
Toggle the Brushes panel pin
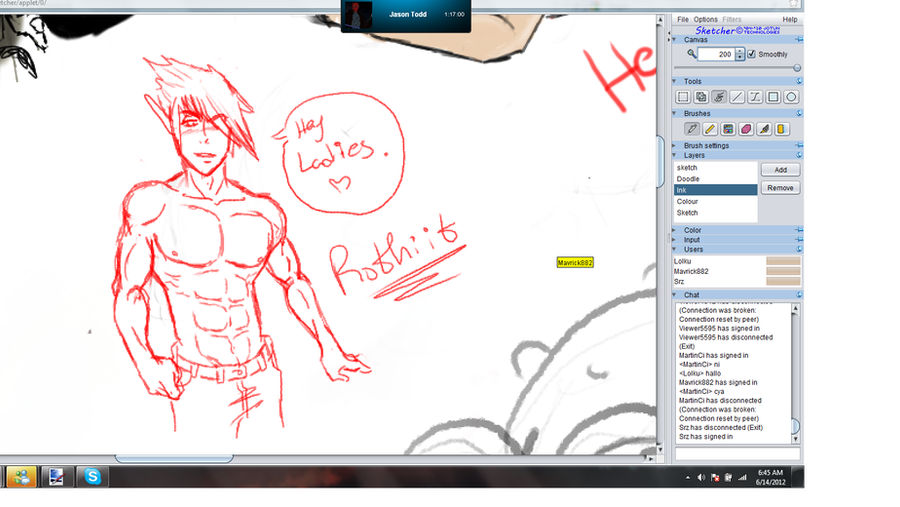click(798, 113)
